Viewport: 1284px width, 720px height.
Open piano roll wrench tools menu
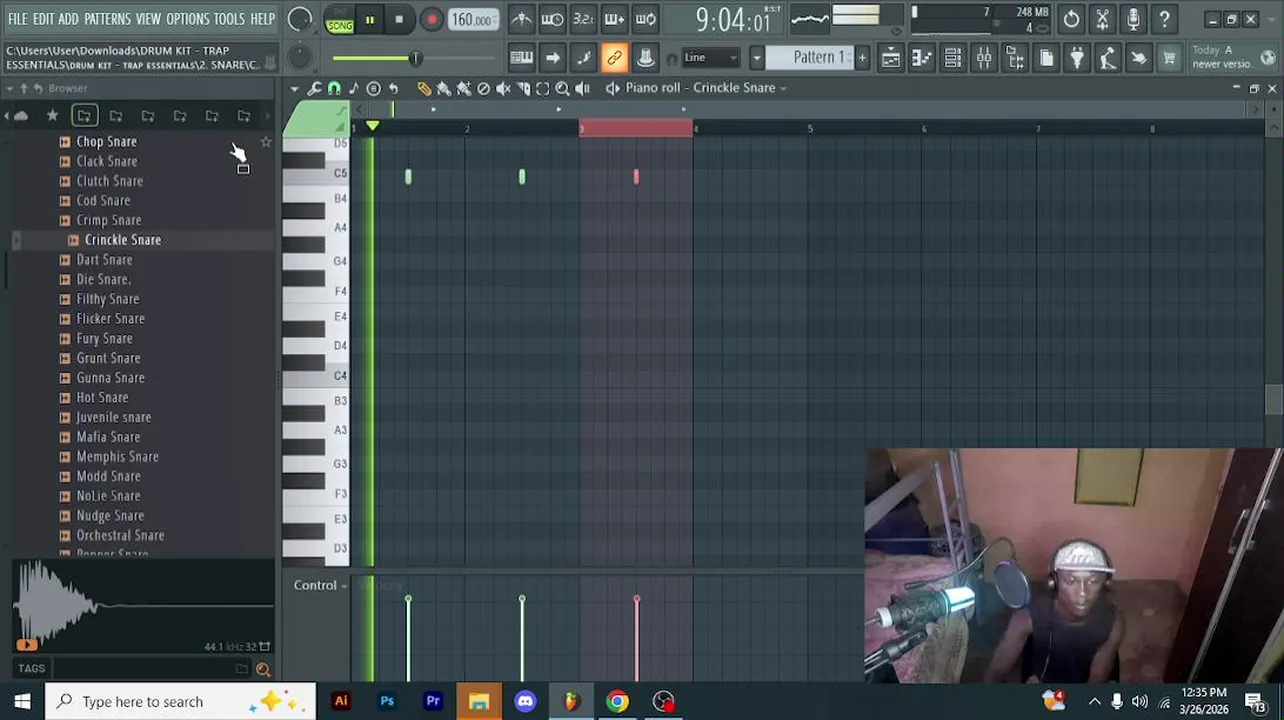click(314, 88)
